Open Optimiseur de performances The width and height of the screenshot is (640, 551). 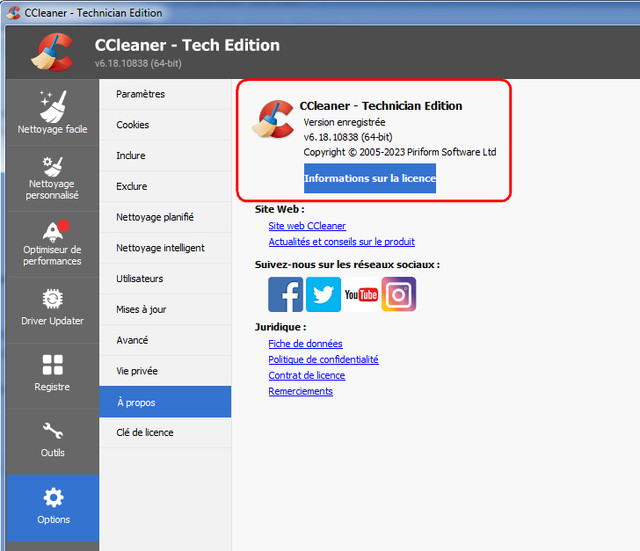click(53, 244)
